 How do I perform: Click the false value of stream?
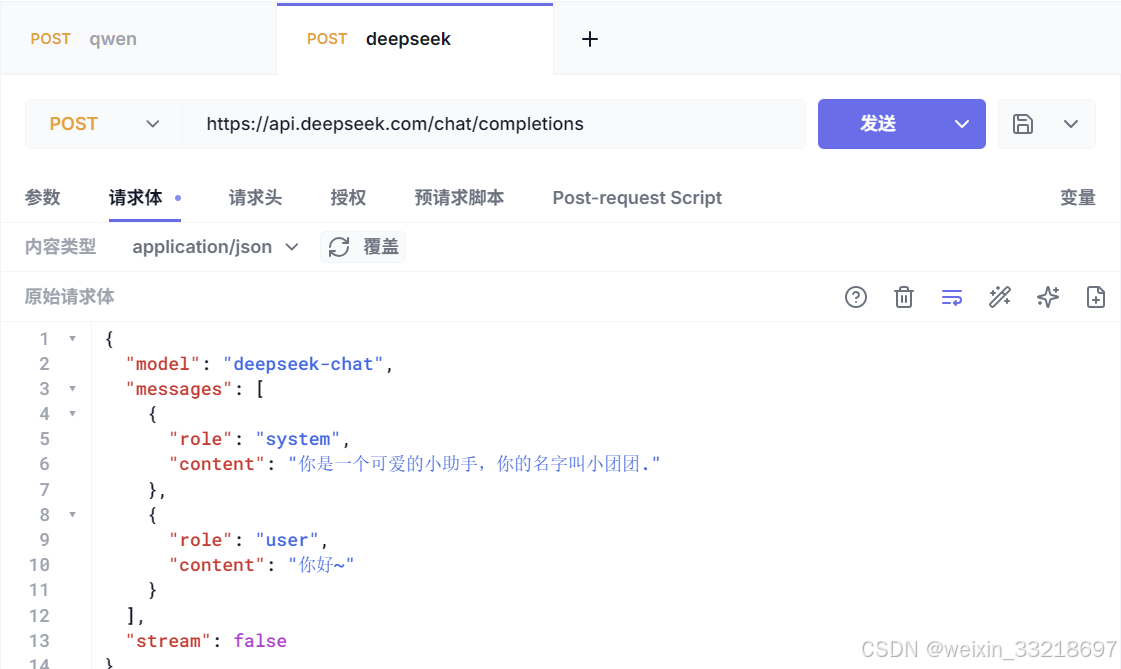pos(260,641)
